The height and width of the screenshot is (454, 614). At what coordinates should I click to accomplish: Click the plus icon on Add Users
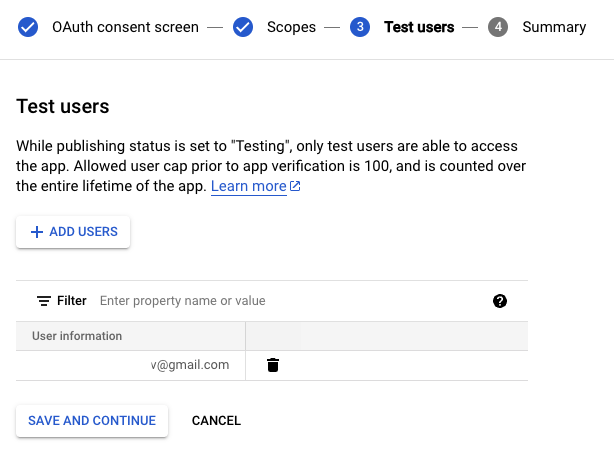[x=37, y=232]
